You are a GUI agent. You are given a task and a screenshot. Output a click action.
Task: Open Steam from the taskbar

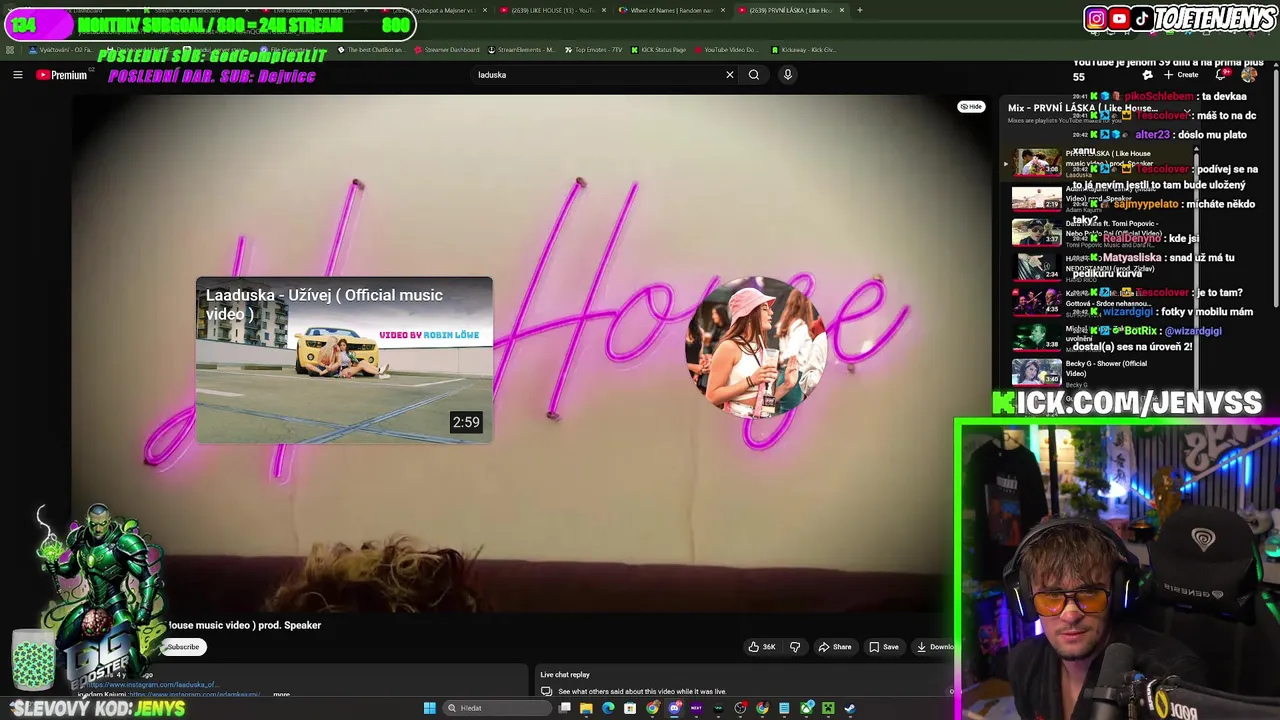850,708
